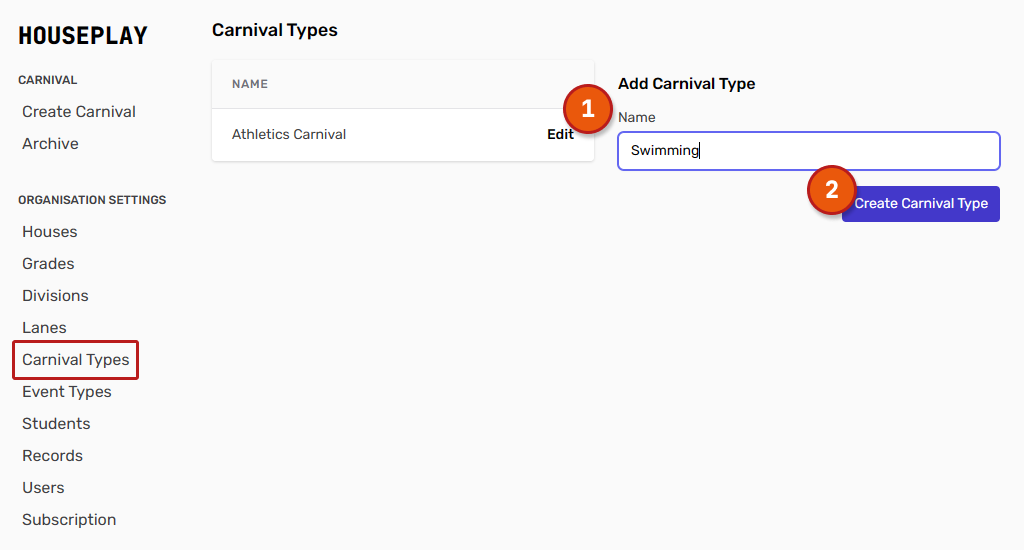1024x550 pixels.
Task: Navigate to Subscription settings
Action: 69,520
